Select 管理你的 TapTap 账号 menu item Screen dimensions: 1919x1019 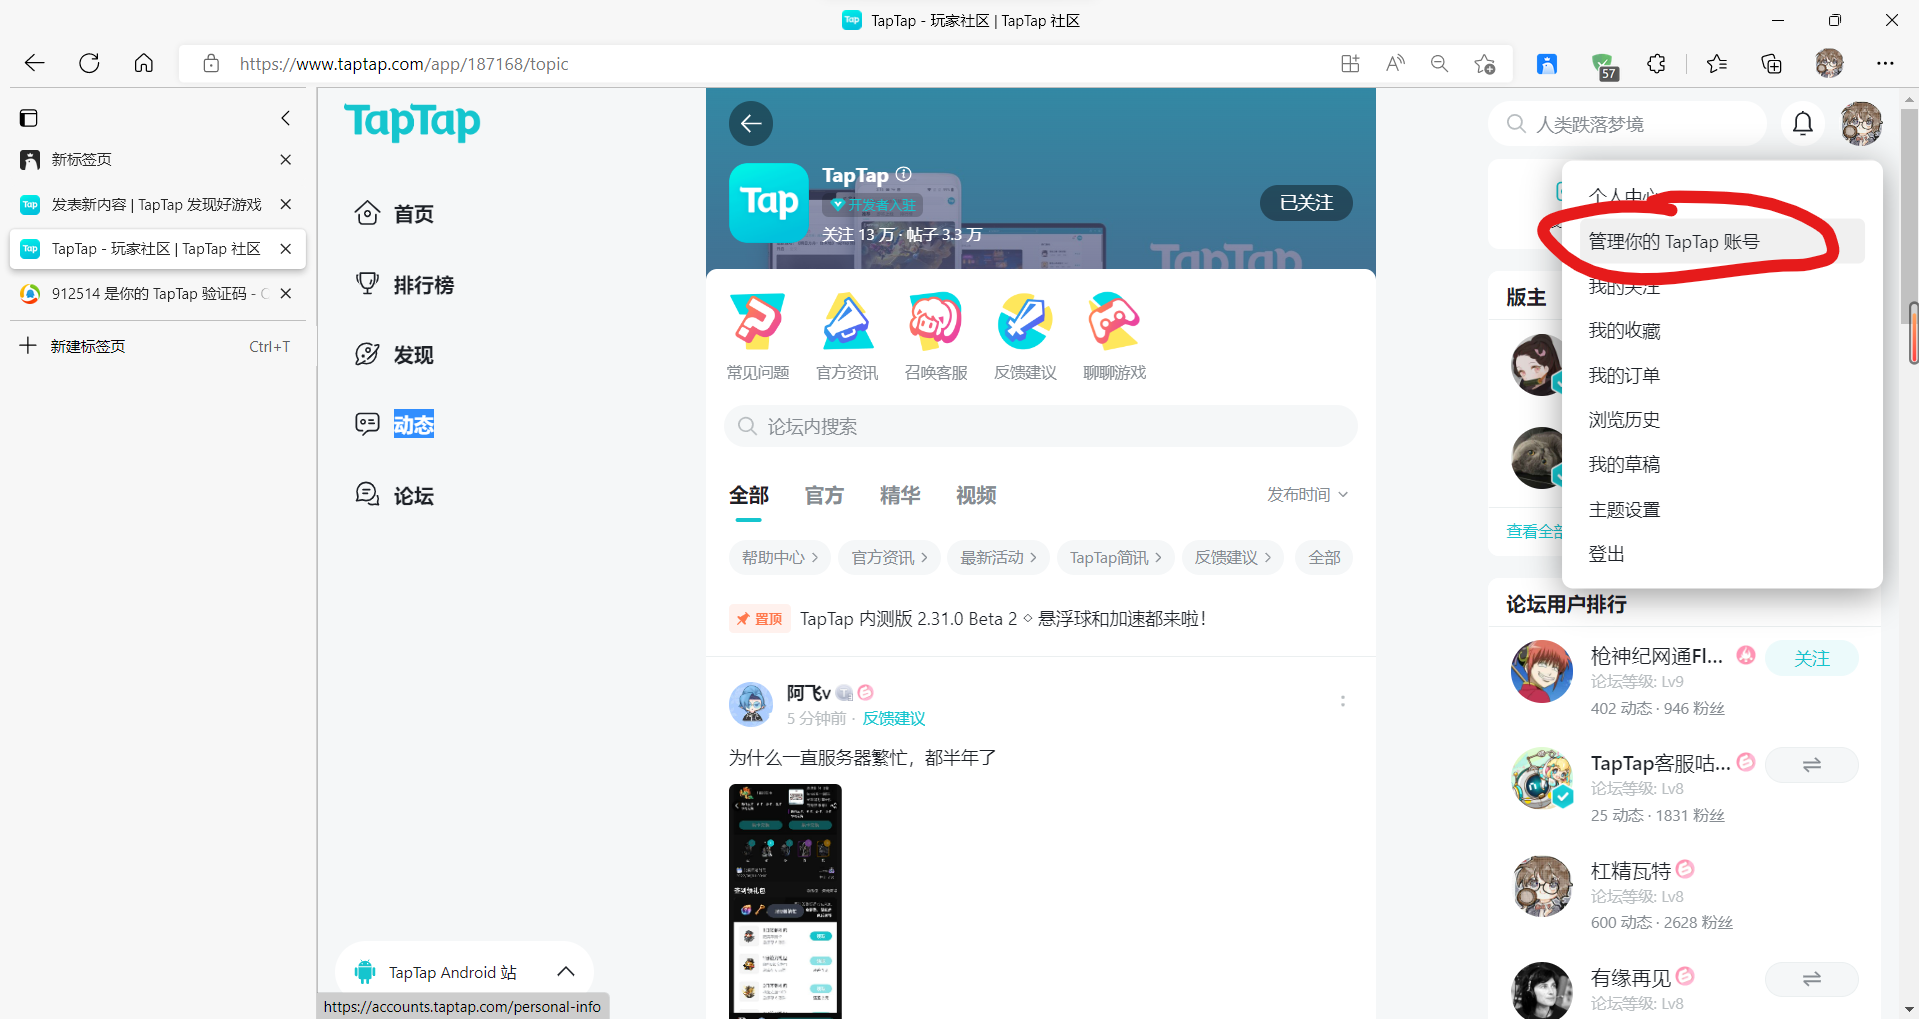[1722, 242]
